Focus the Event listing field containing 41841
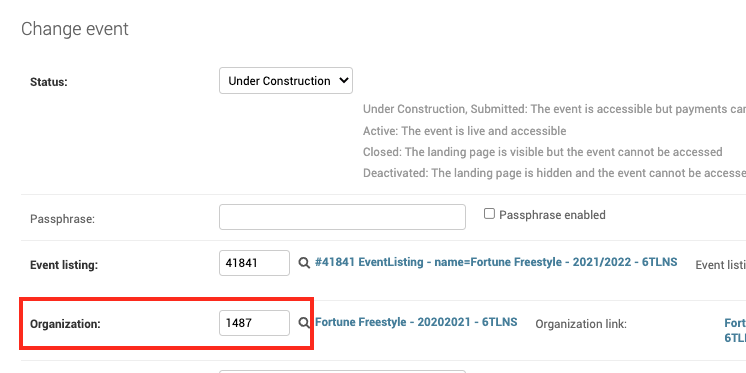 click(254, 263)
